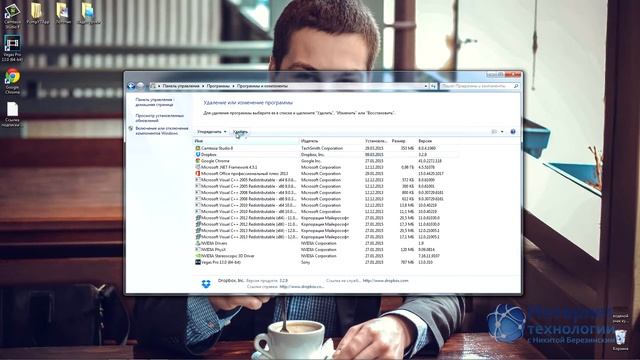
Task: Click the Sony publisher cell
Action: point(305,262)
